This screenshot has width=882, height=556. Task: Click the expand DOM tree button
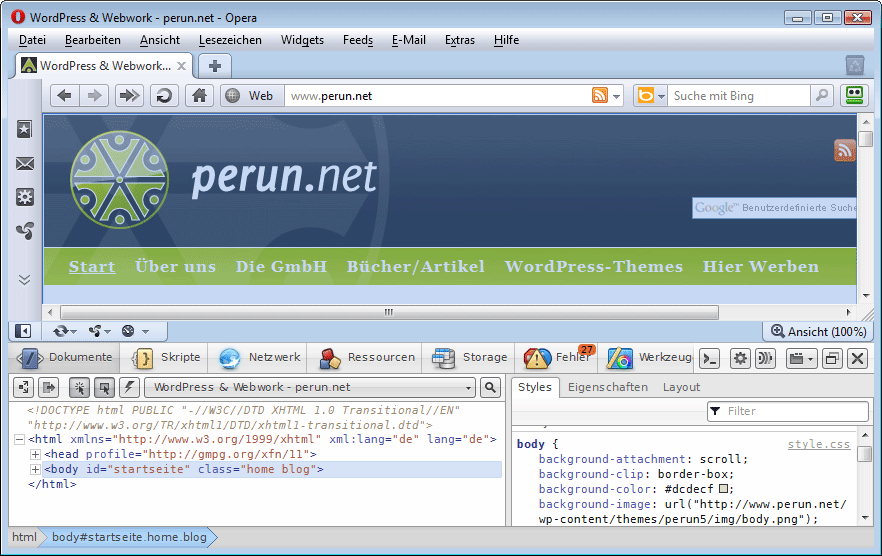coord(24,387)
